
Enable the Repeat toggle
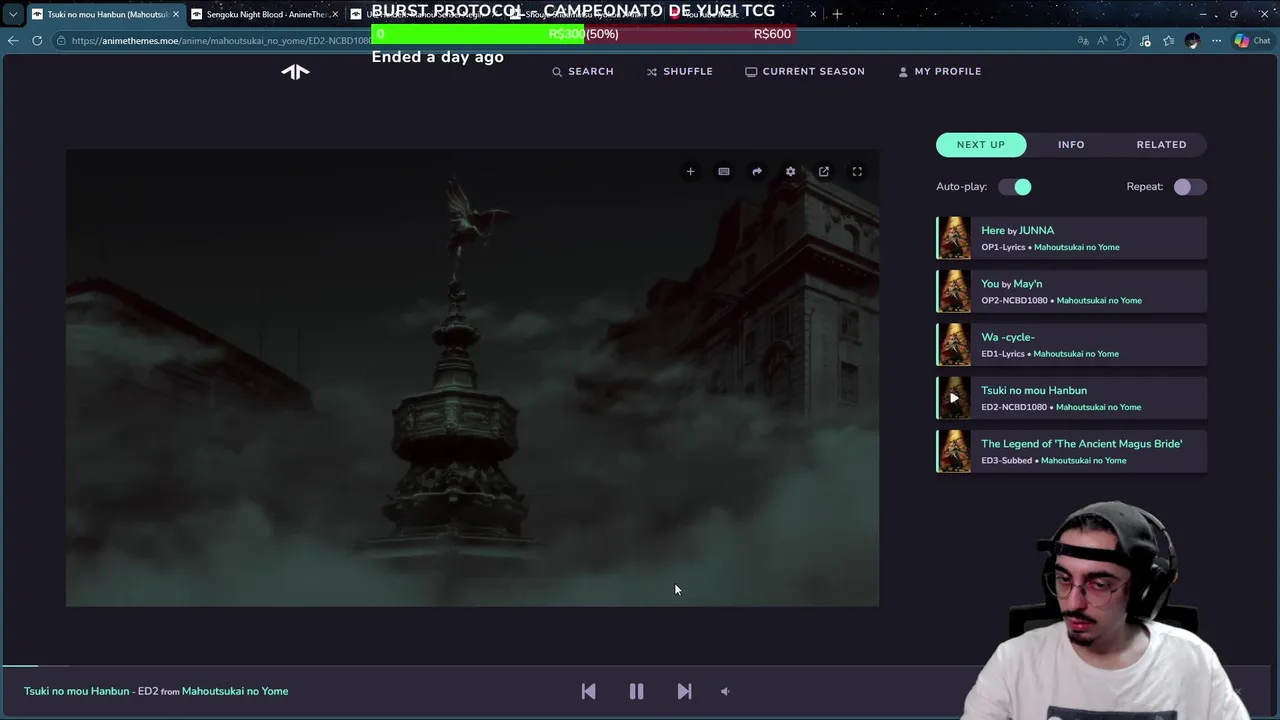(x=1190, y=187)
